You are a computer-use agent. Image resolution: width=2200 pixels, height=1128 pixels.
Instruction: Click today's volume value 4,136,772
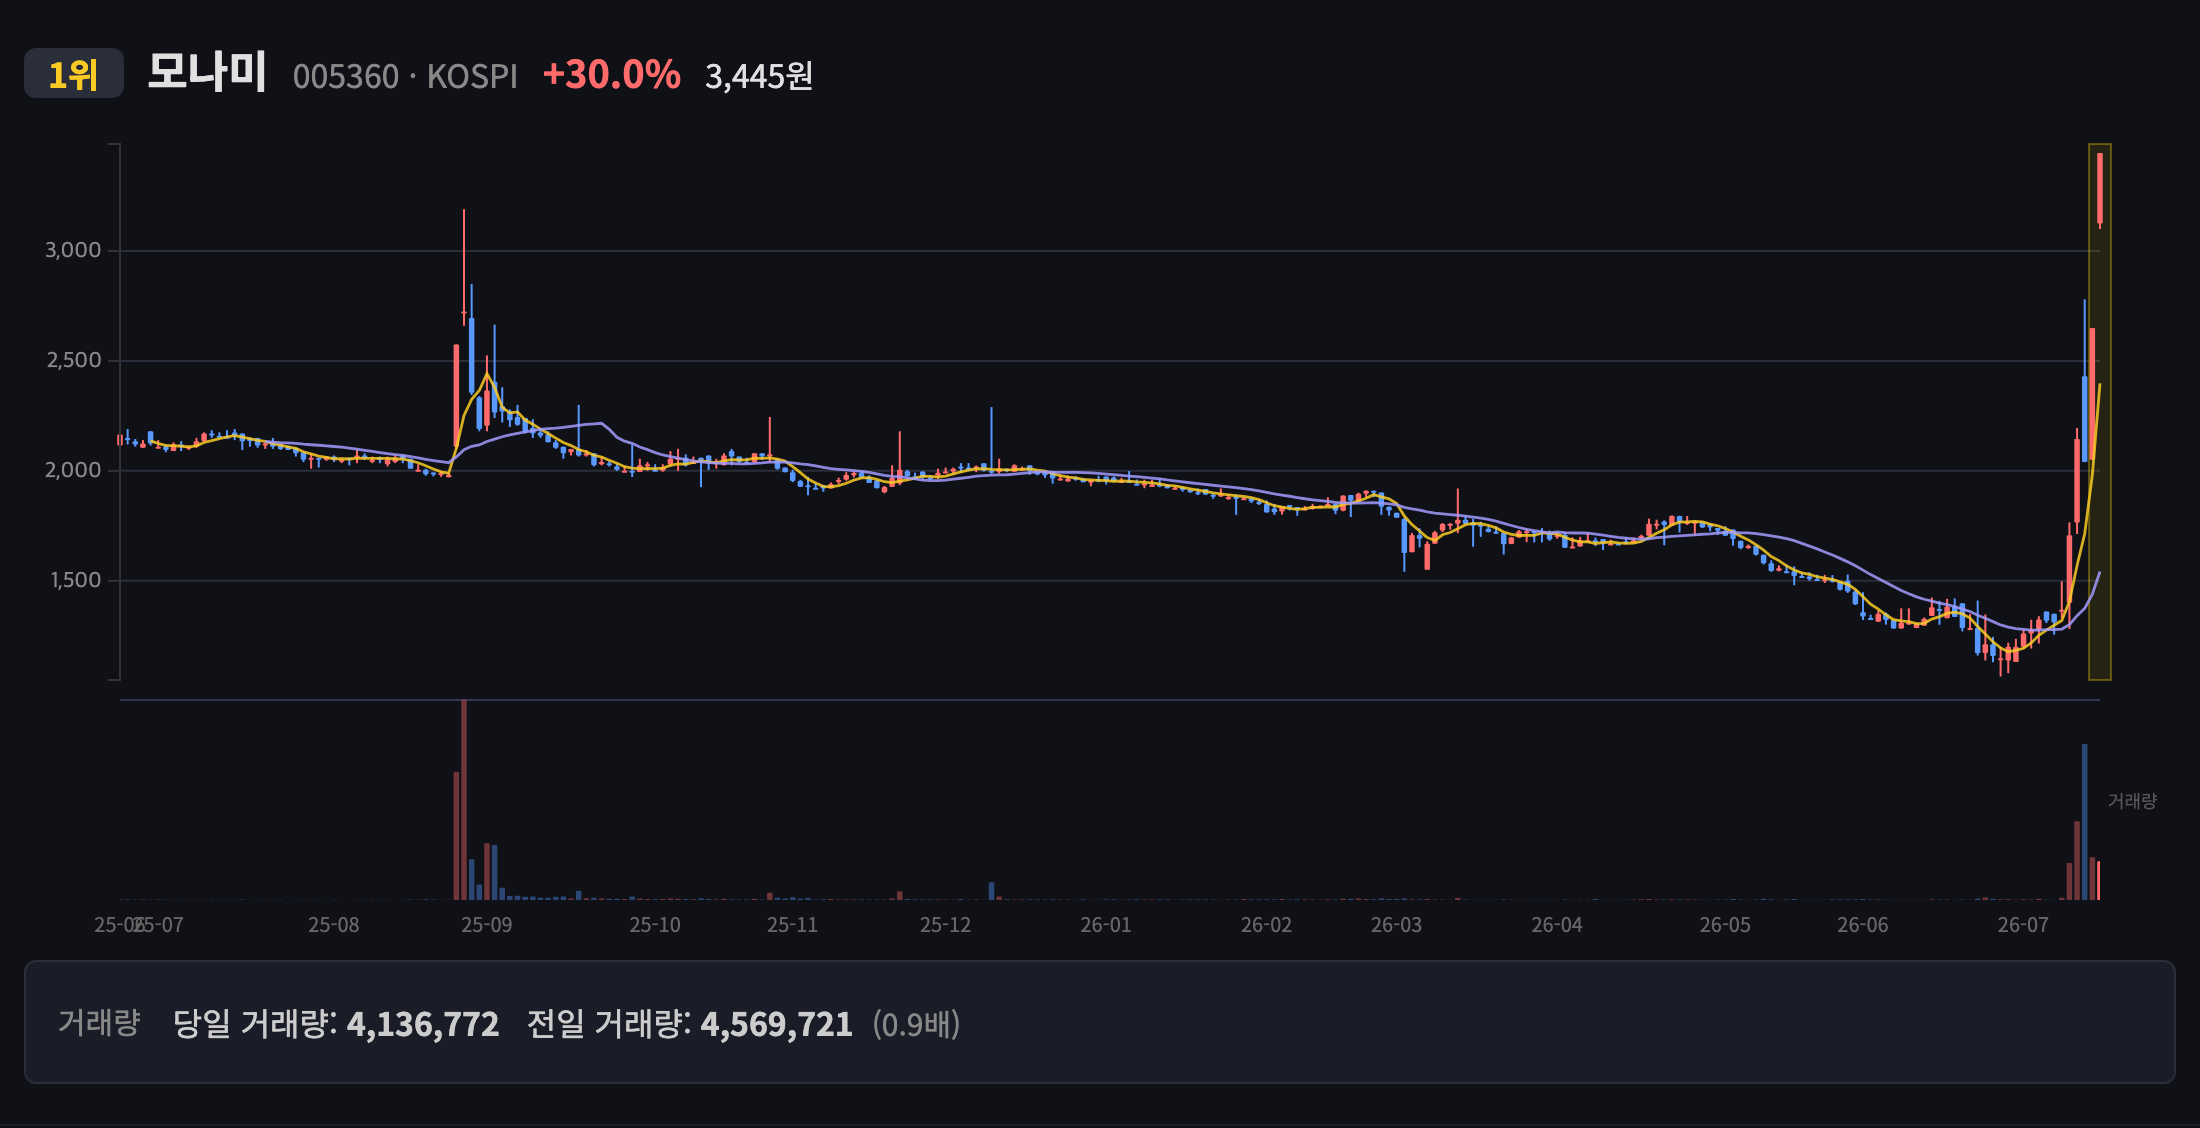(x=423, y=1024)
